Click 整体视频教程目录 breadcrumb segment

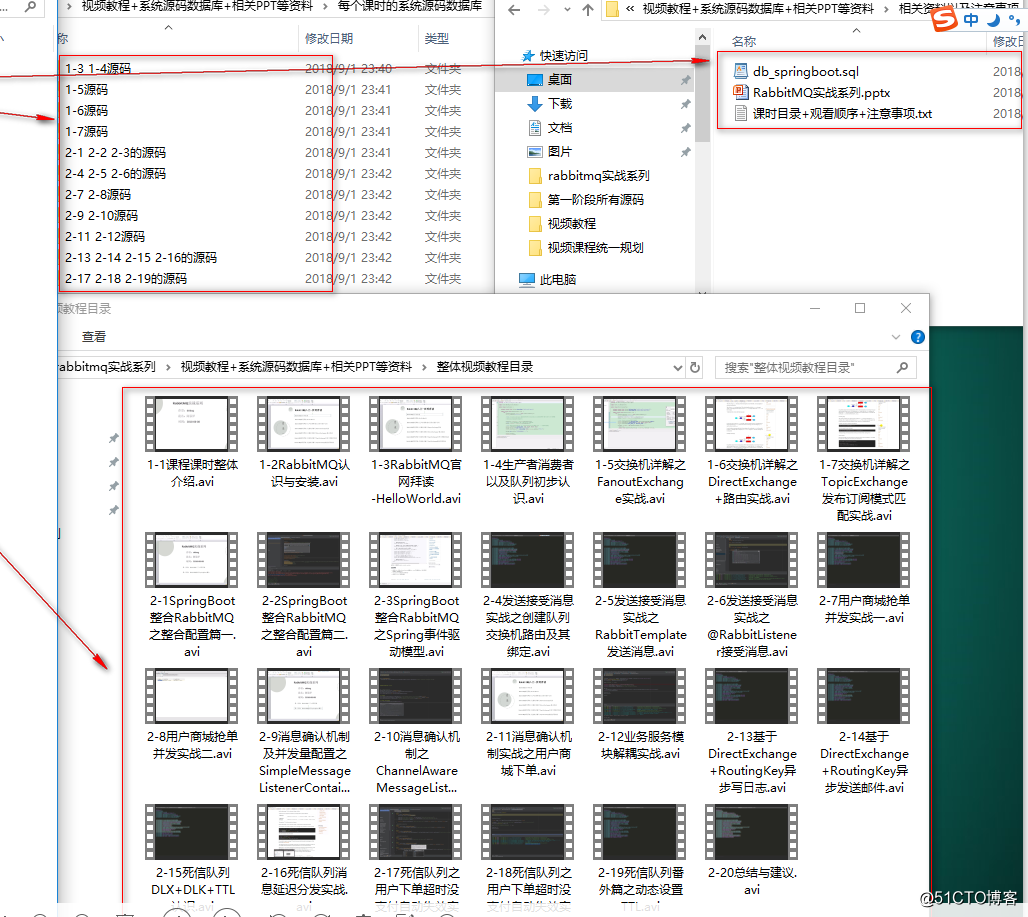484,367
